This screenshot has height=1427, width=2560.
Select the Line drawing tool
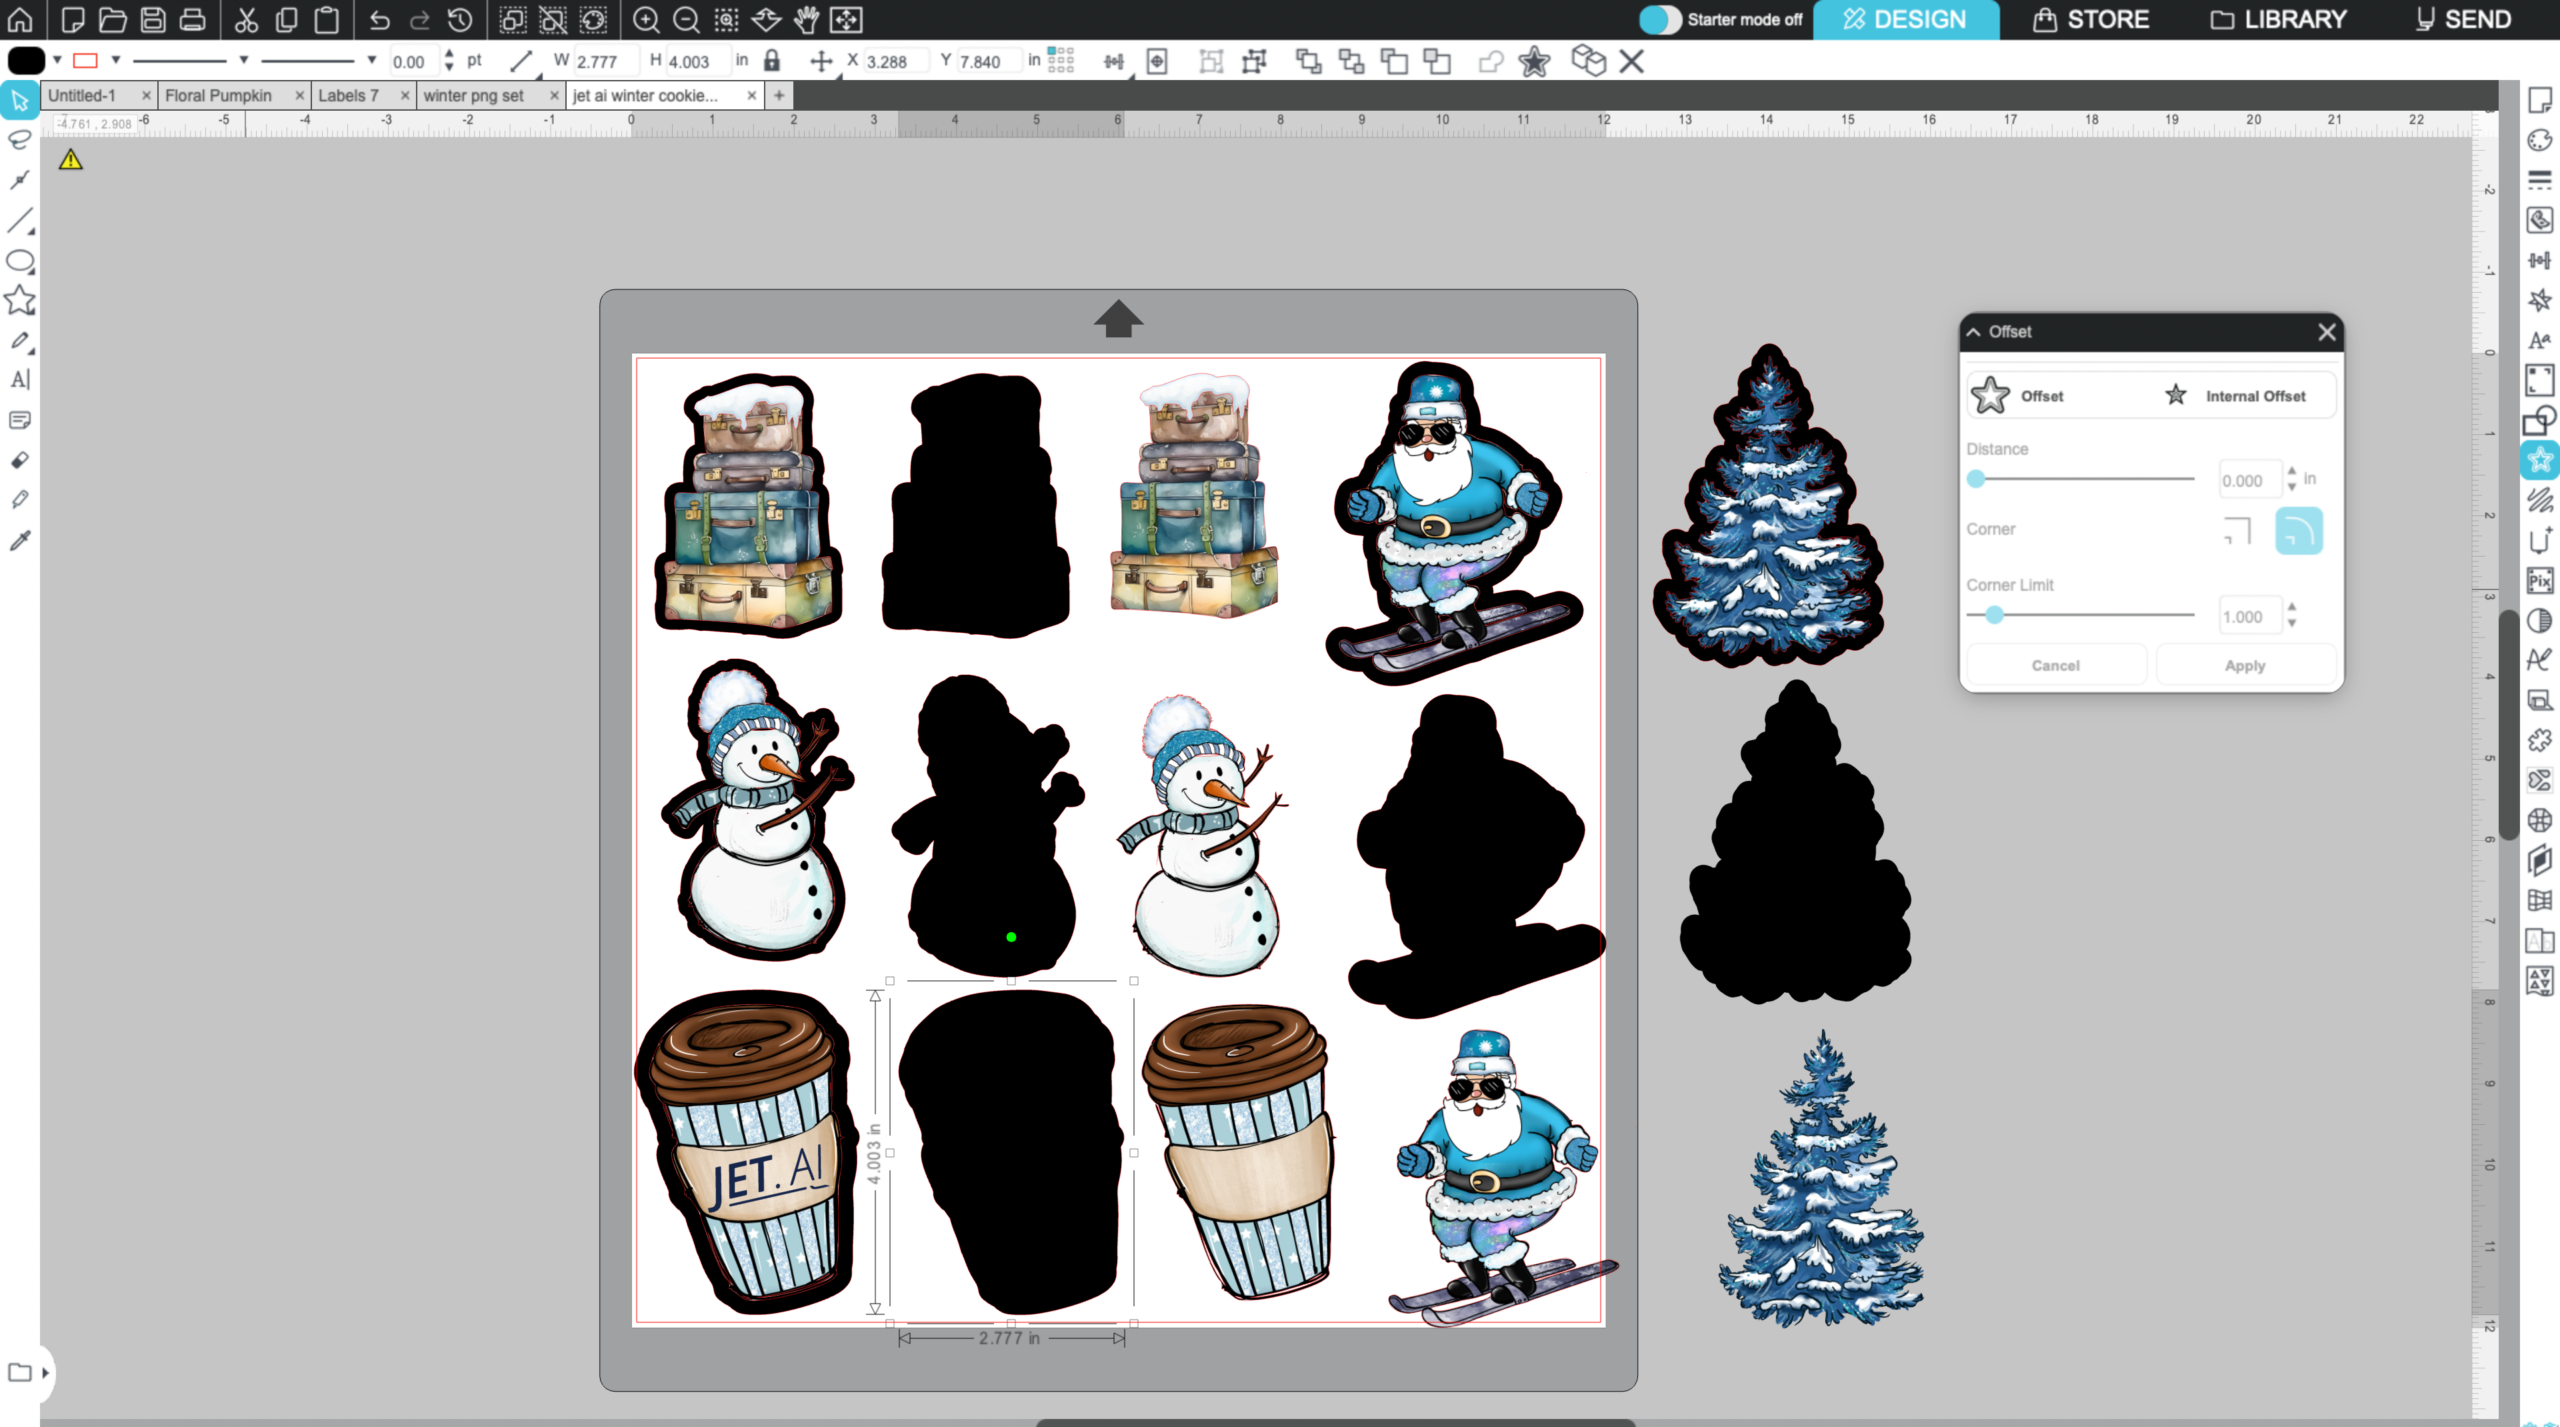[x=20, y=220]
